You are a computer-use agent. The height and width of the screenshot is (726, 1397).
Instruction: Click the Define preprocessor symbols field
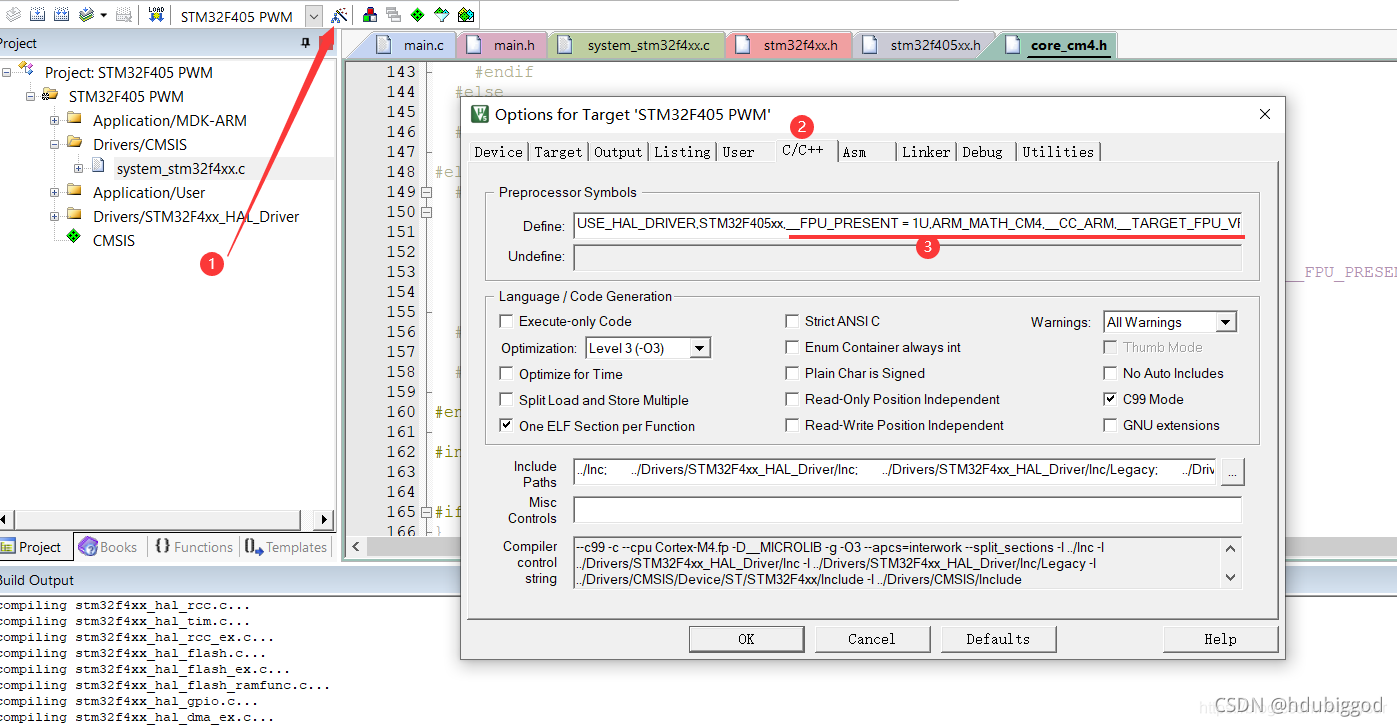[907, 224]
